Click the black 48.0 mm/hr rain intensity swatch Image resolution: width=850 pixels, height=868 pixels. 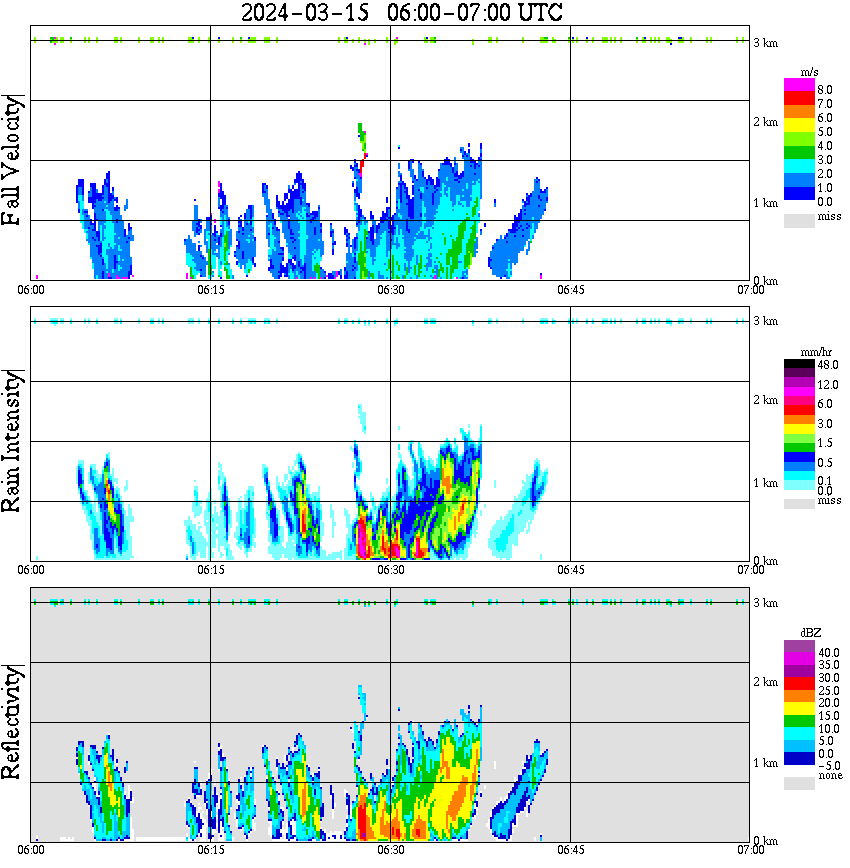(x=799, y=364)
